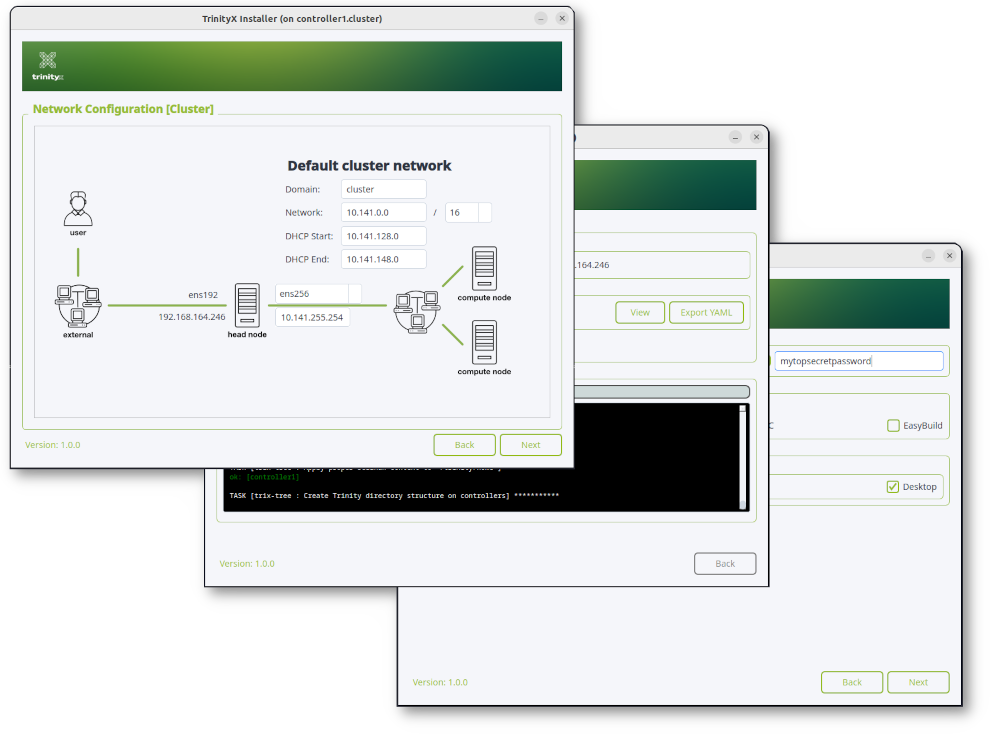
Task: Select the lower compute node icon
Action: pyautogui.click(x=484, y=342)
